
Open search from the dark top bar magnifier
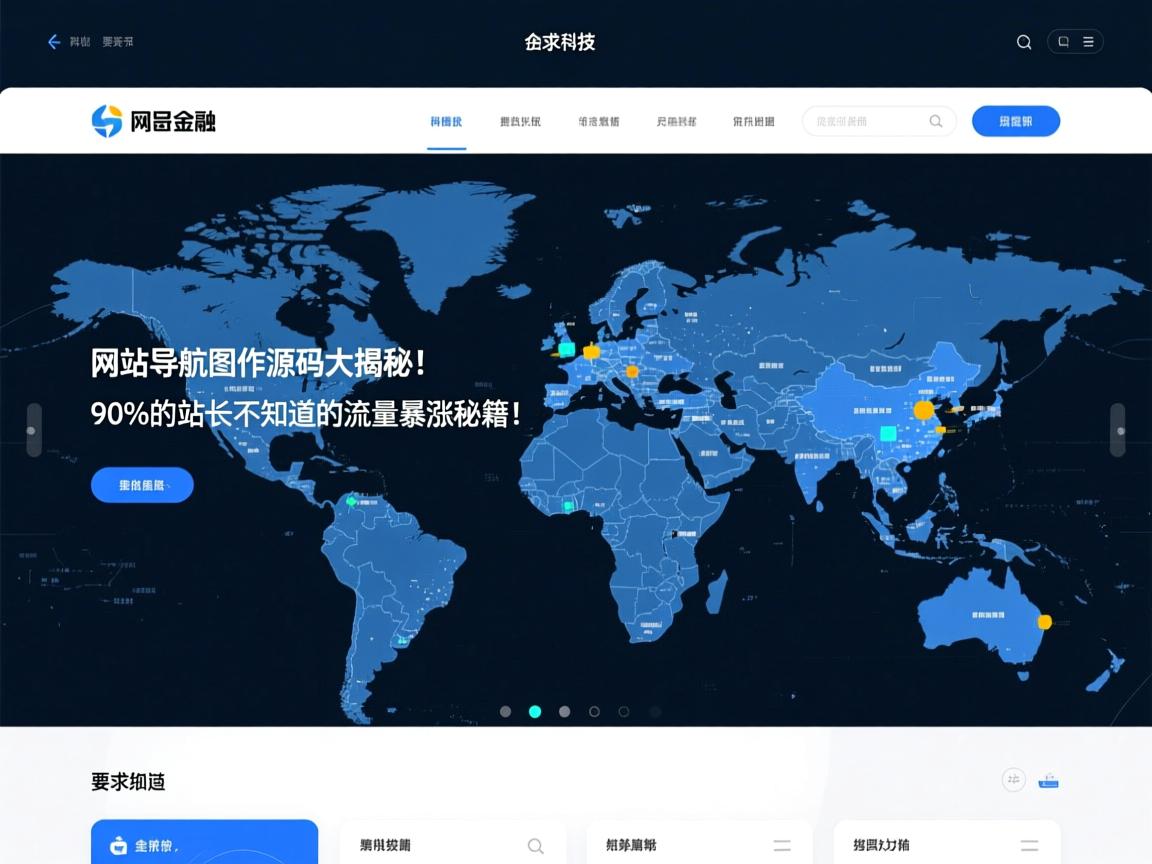point(1023,42)
